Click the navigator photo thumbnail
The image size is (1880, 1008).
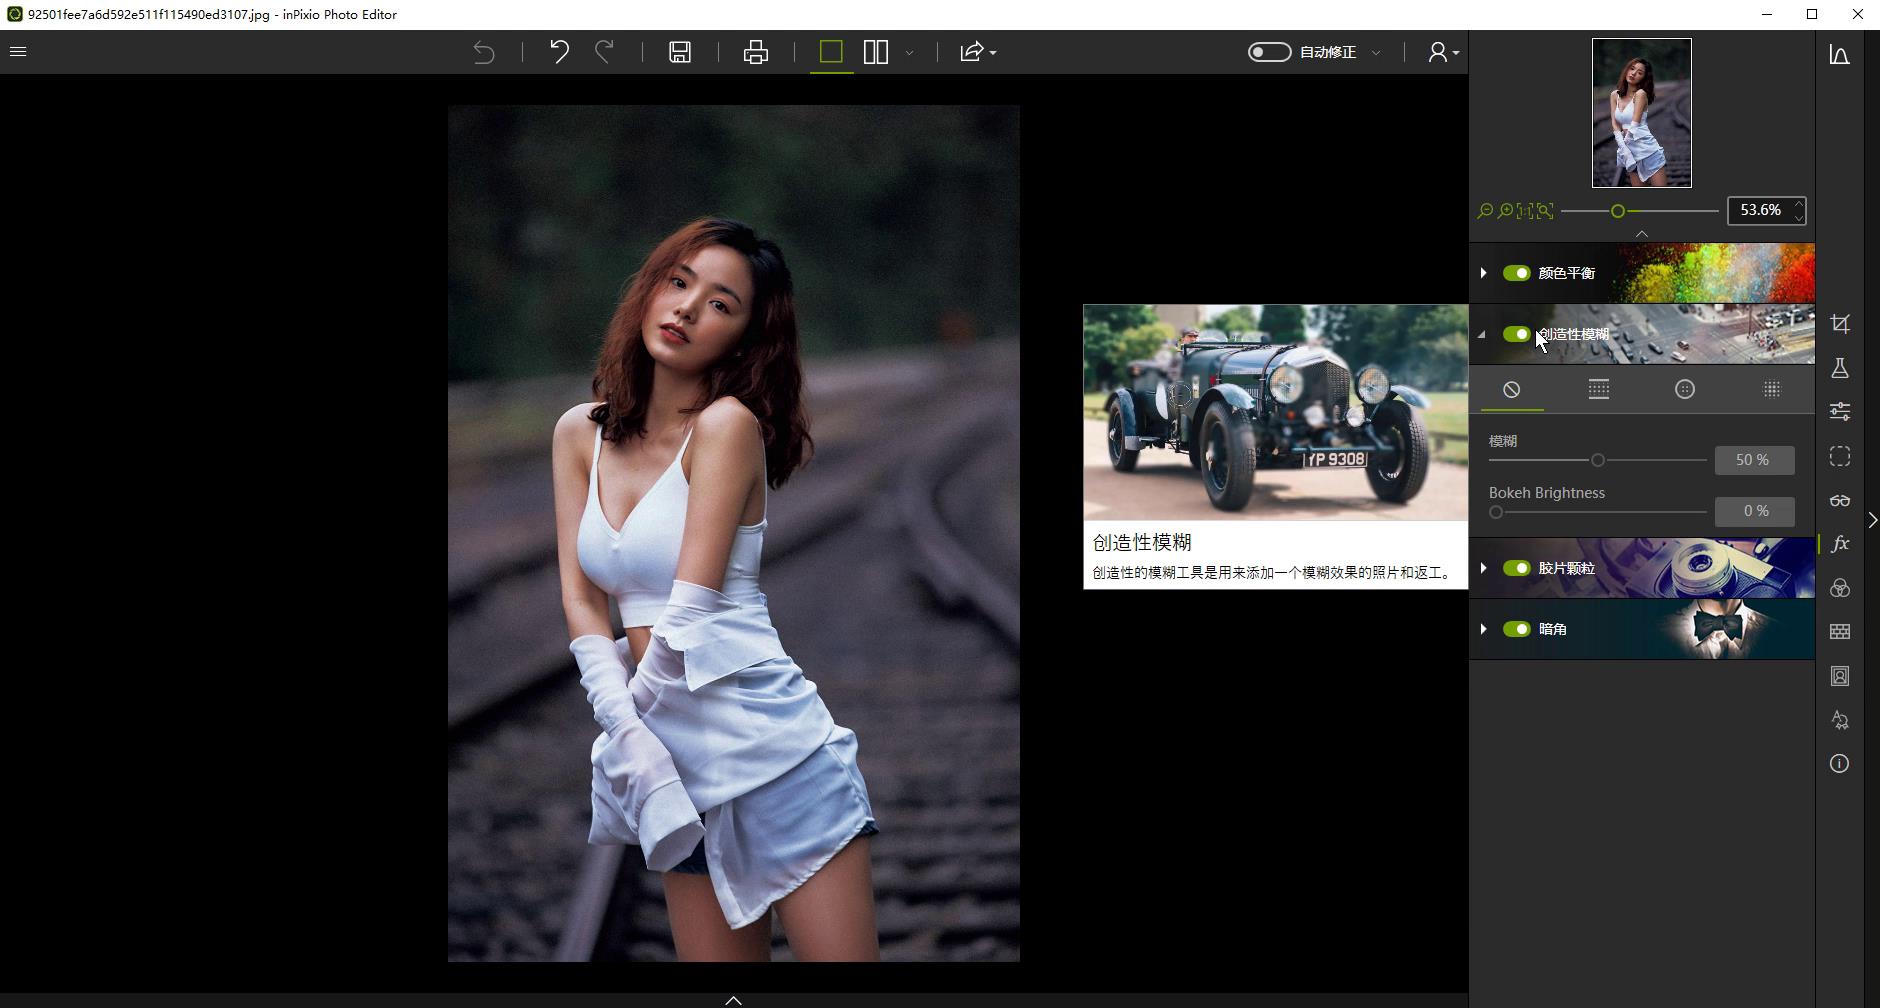pyautogui.click(x=1642, y=113)
